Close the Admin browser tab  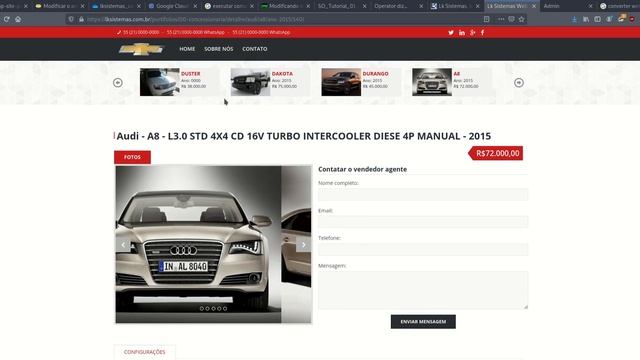click(590, 6)
